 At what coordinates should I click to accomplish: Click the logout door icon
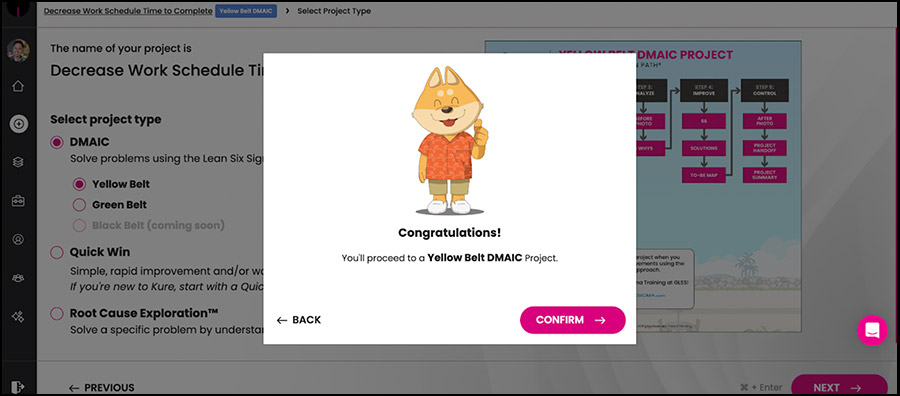[x=18, y=387]
